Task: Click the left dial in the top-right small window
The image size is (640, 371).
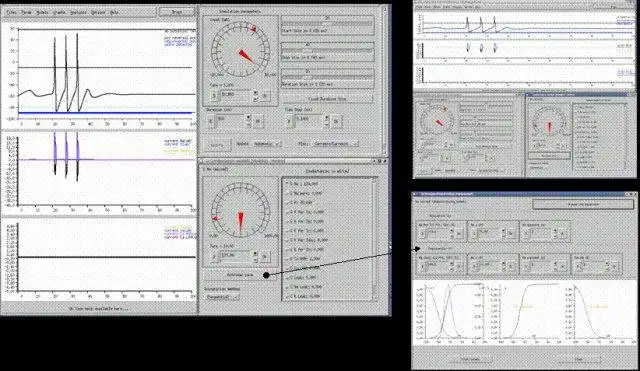Action: point(437,120)
